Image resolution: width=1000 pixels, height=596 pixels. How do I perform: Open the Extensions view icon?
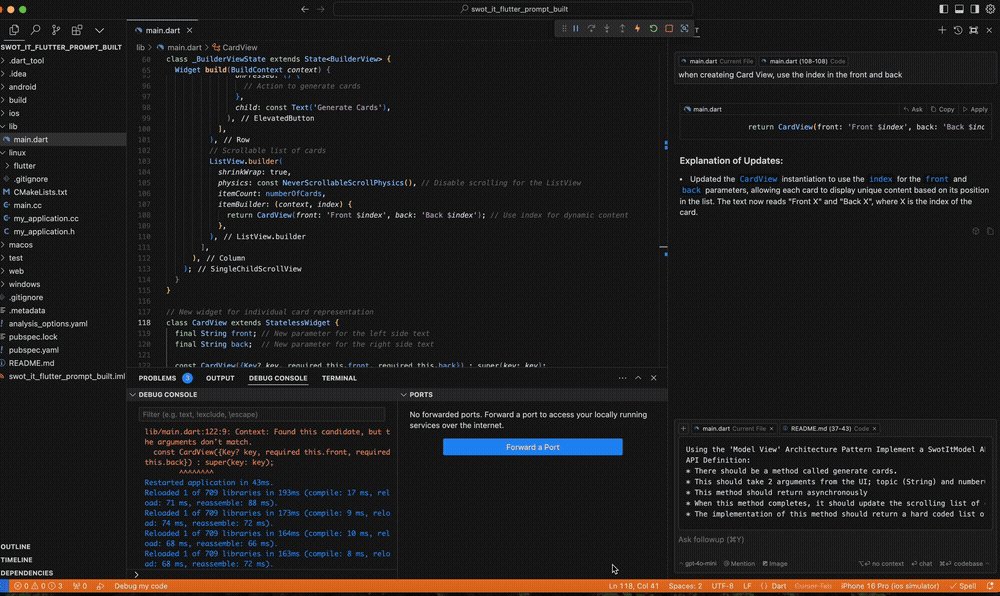(77, 30)
